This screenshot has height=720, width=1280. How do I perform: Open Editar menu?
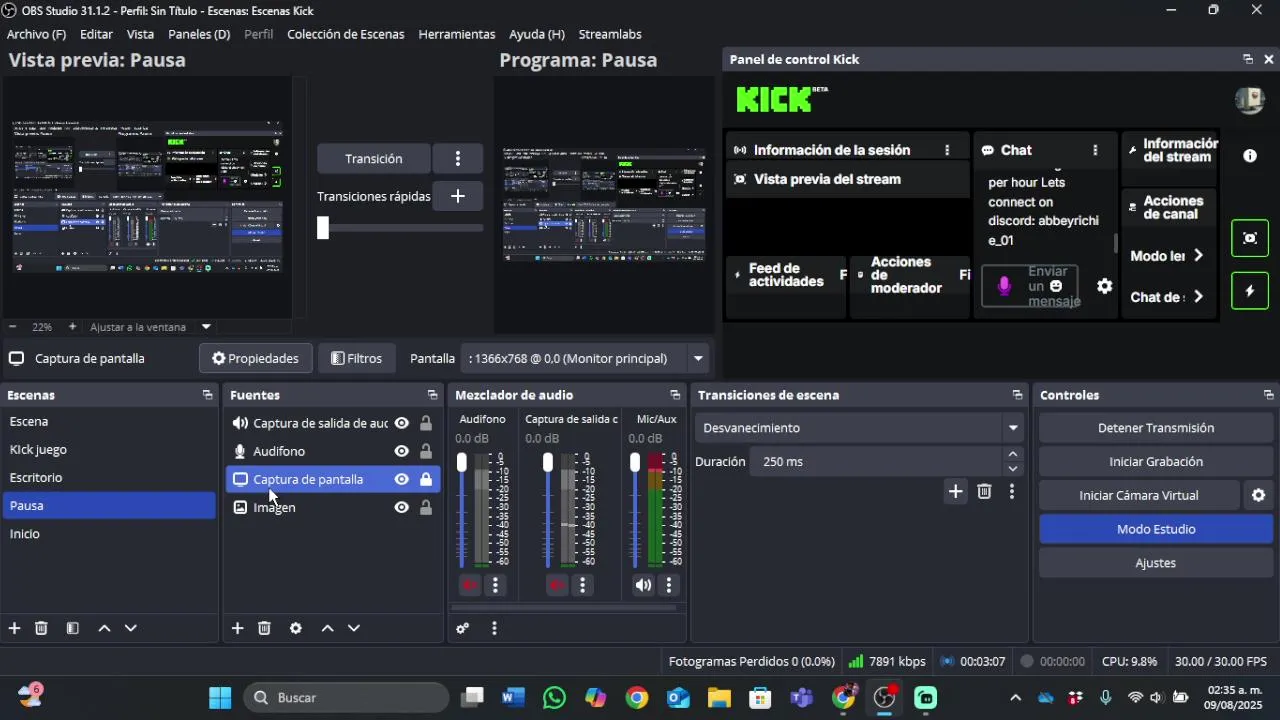96,34
